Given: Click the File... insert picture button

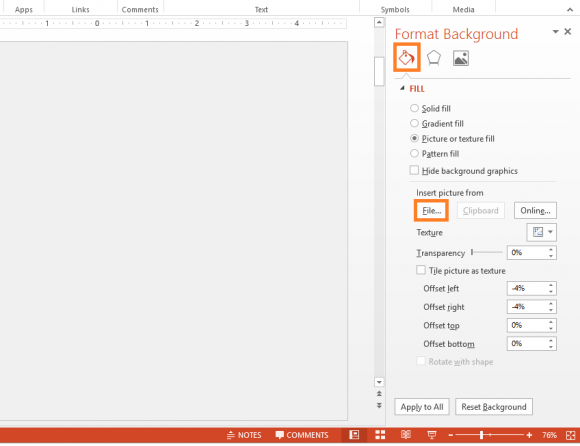Looking at the screenshot, I should 431,210.
